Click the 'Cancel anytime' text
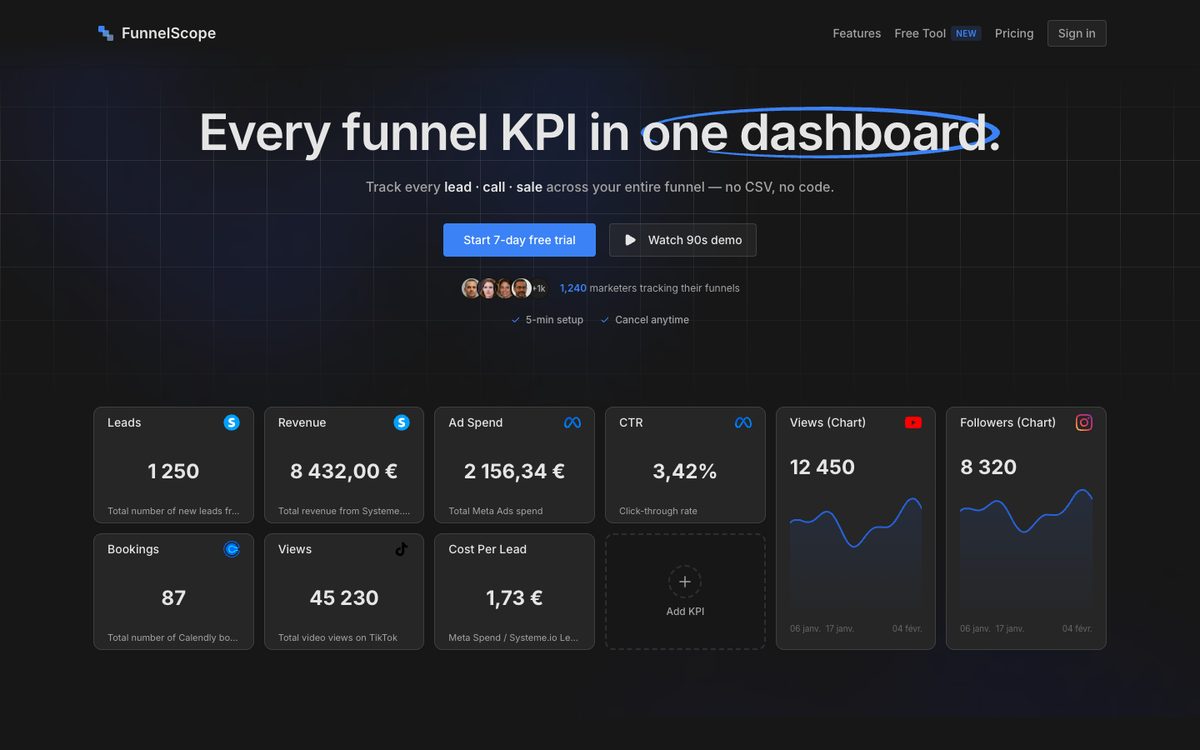Viewport: 1200px width, 750px height. 652,320
